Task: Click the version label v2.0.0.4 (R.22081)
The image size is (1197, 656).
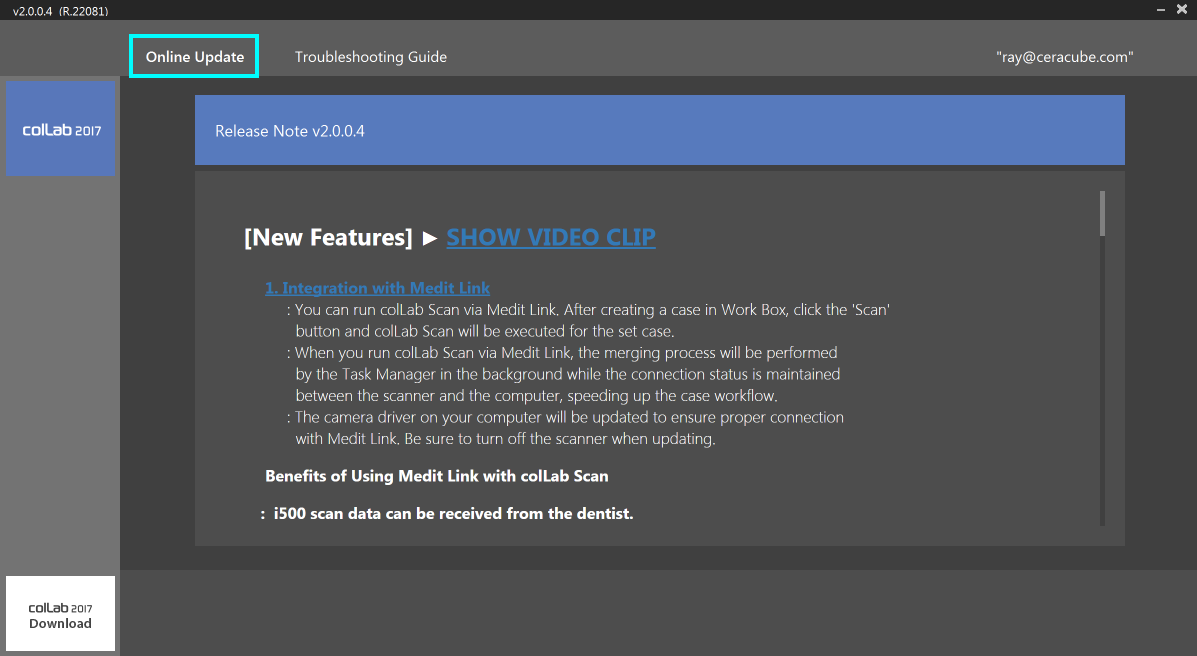Action: pyautogui.click(x=60, y=11)
